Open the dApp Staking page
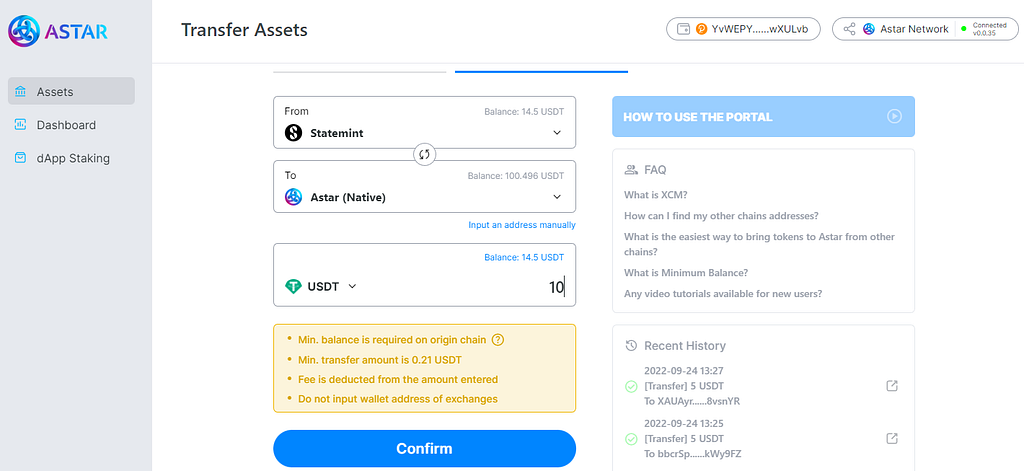 pos(71,158)
